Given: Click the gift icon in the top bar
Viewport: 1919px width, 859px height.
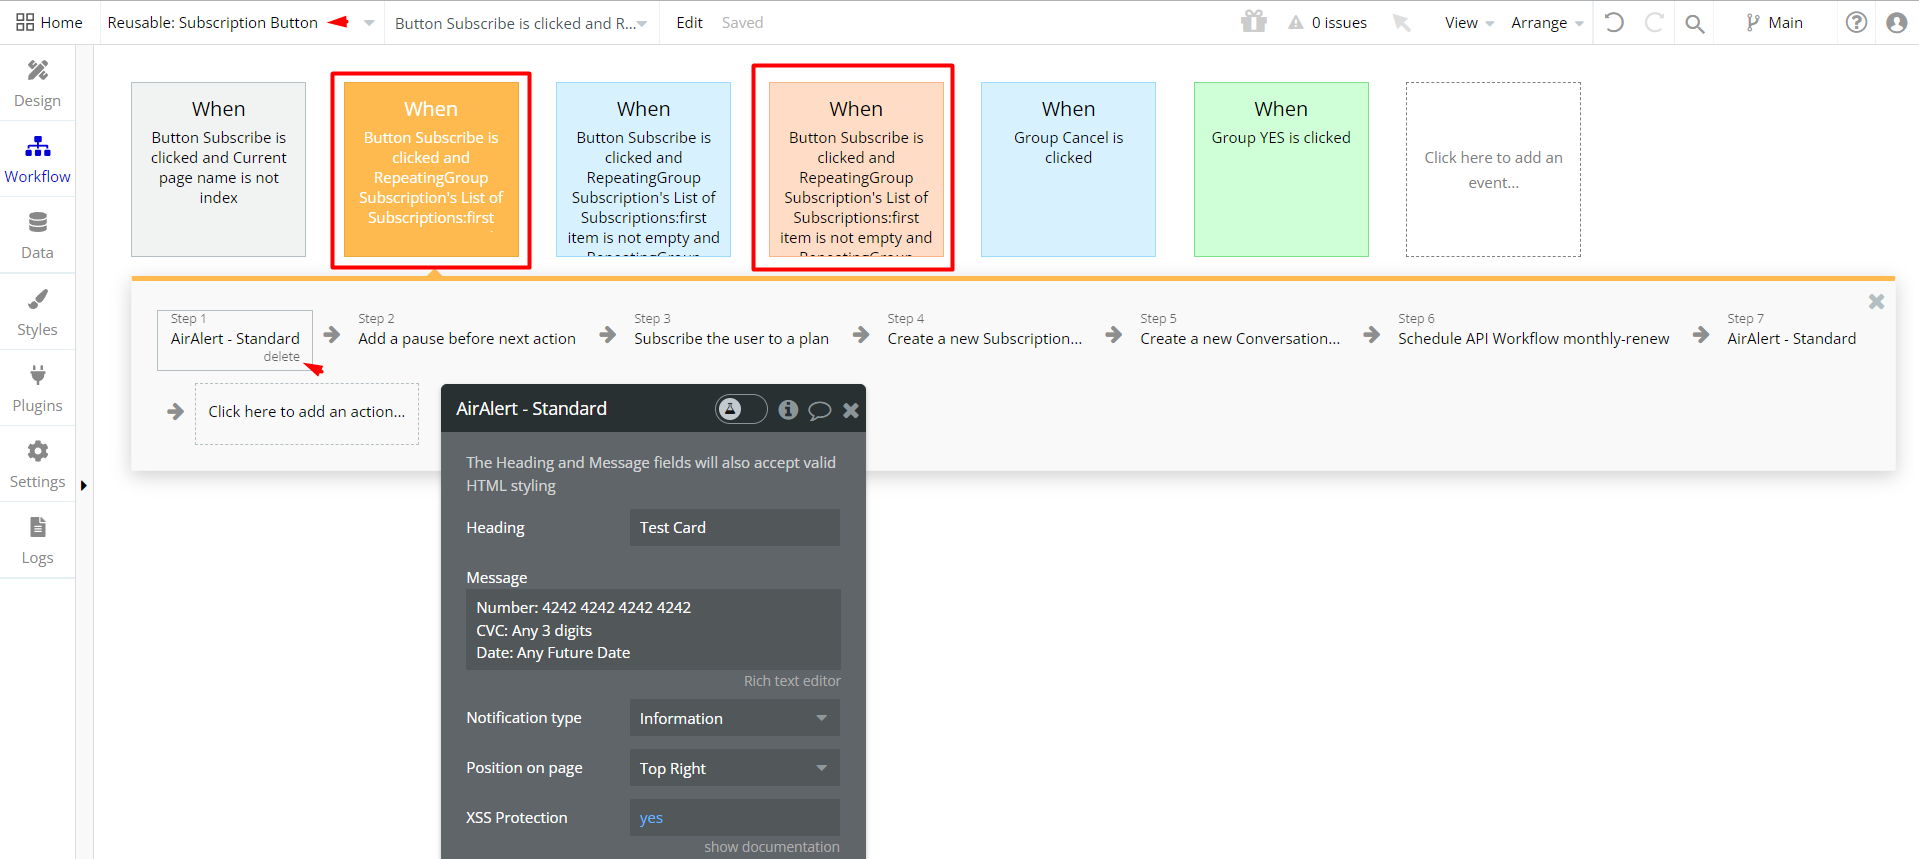Looking at the screenshot, I should (x=1253, y=21).
